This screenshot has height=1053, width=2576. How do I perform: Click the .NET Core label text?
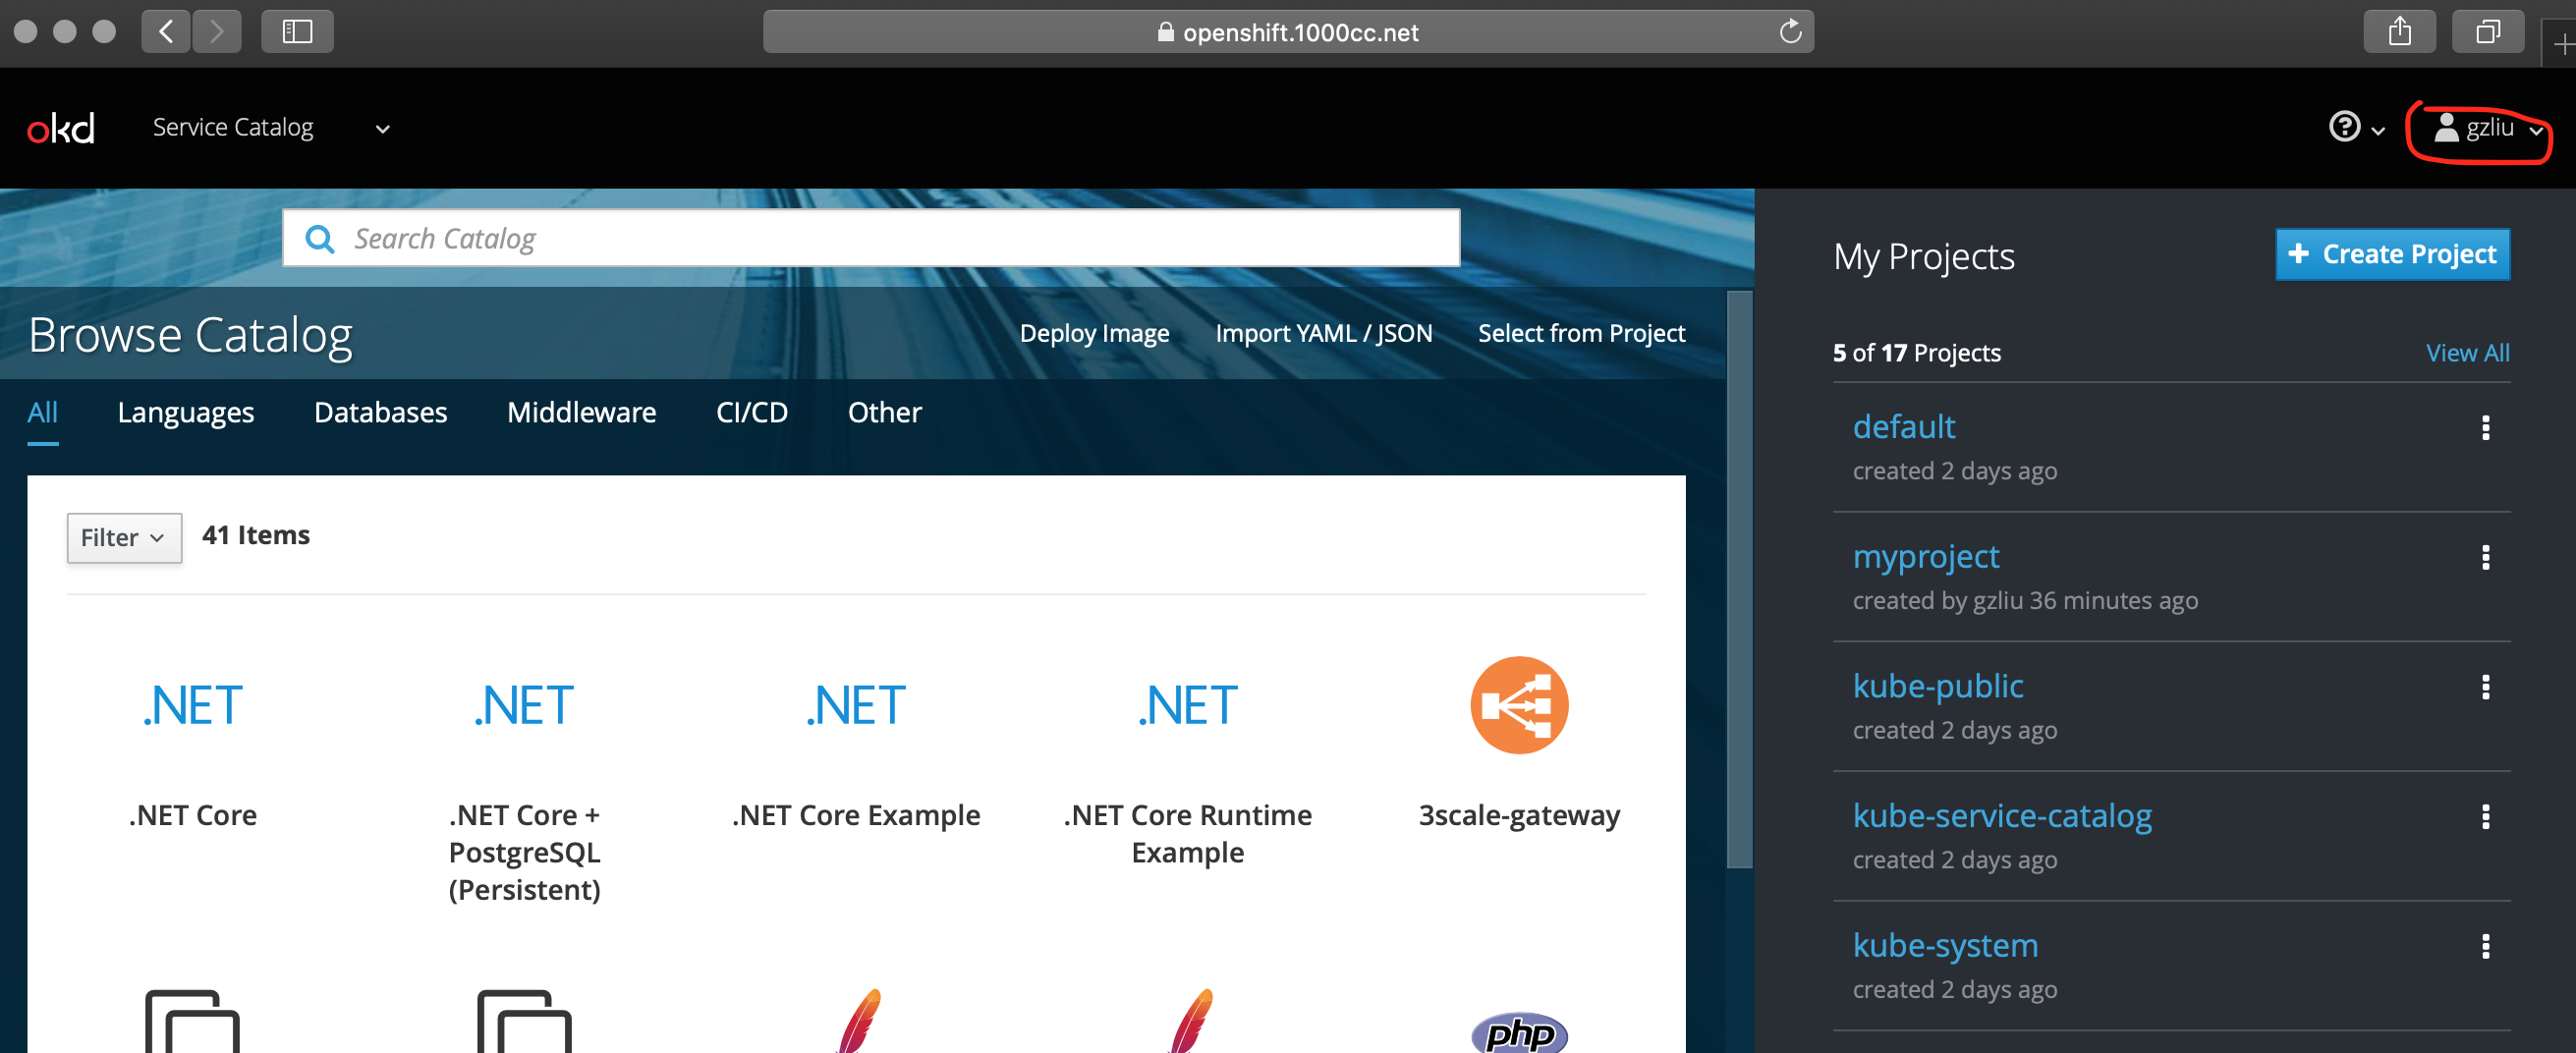pos(193,815)
